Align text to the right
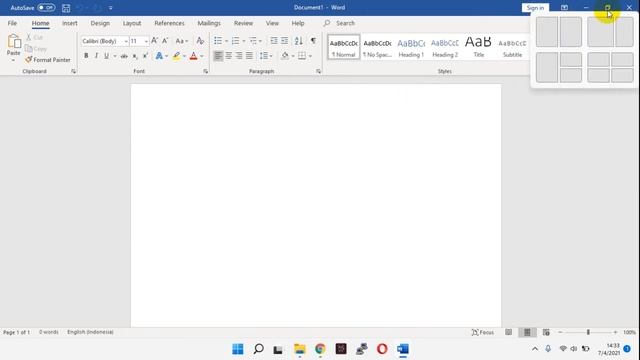This screenshot has height=360, width=640. (x=239, y=56)
